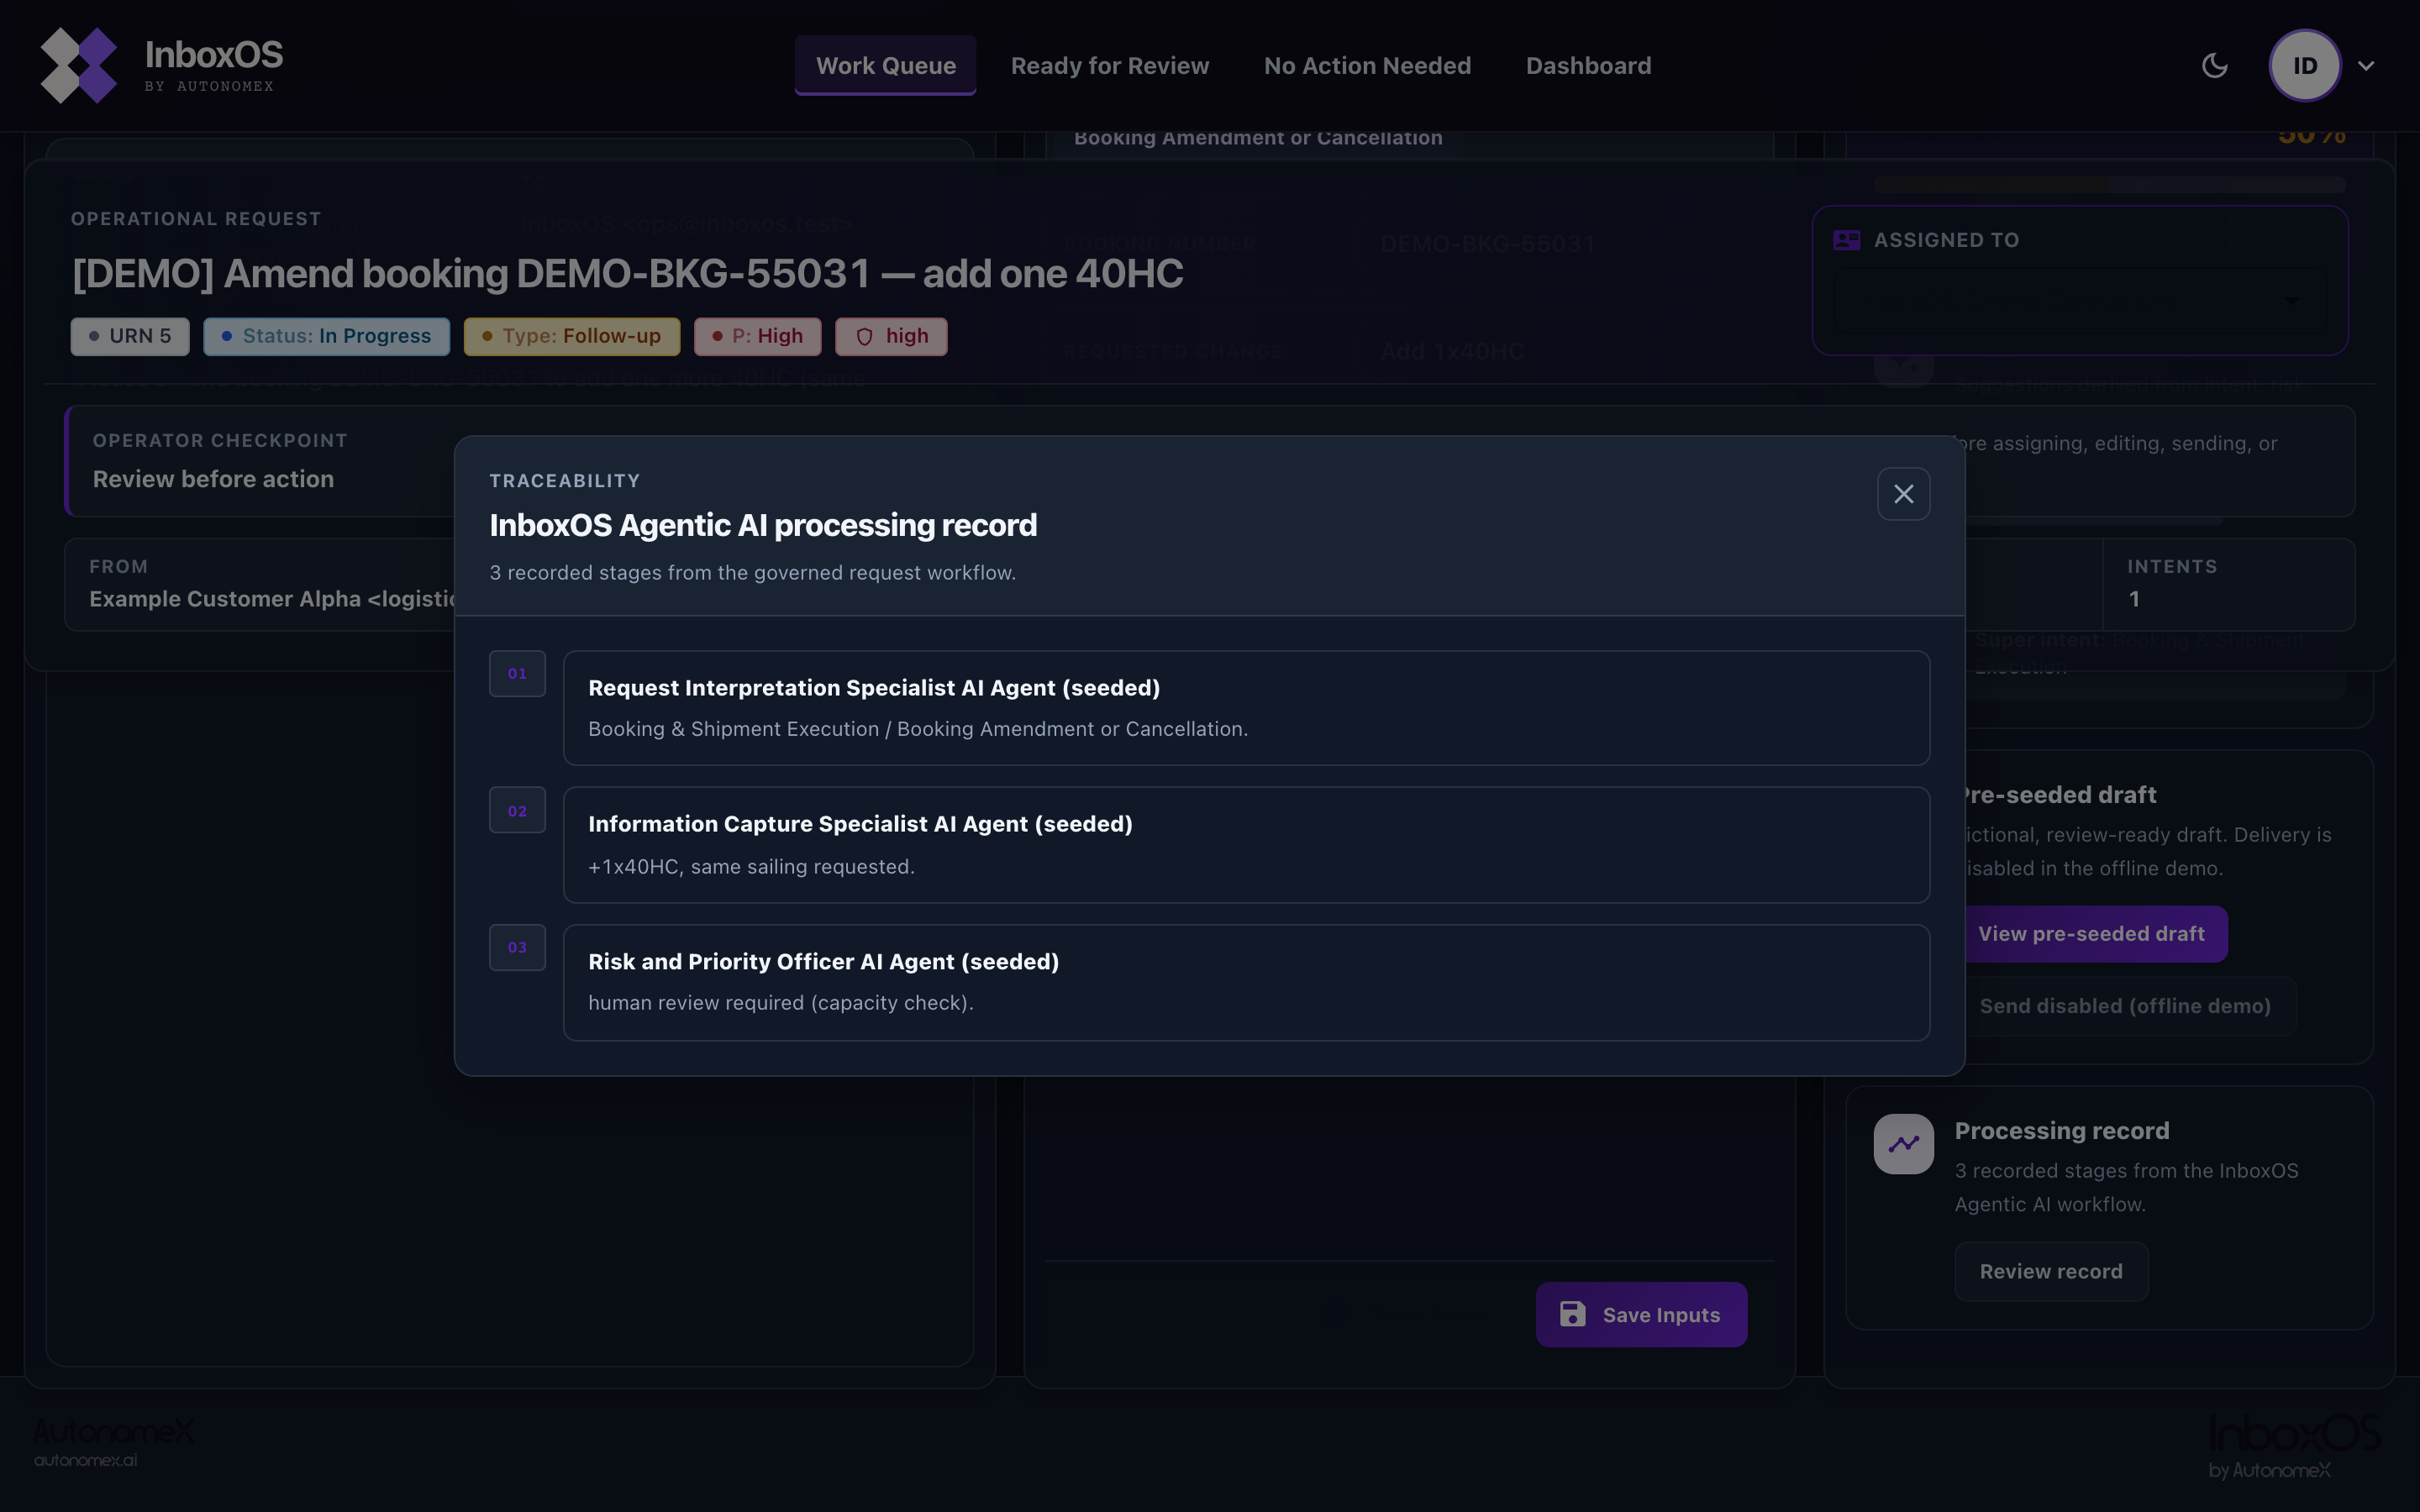Close the Traceability processing record dialog
2420x1512 pixels.
1903,494
